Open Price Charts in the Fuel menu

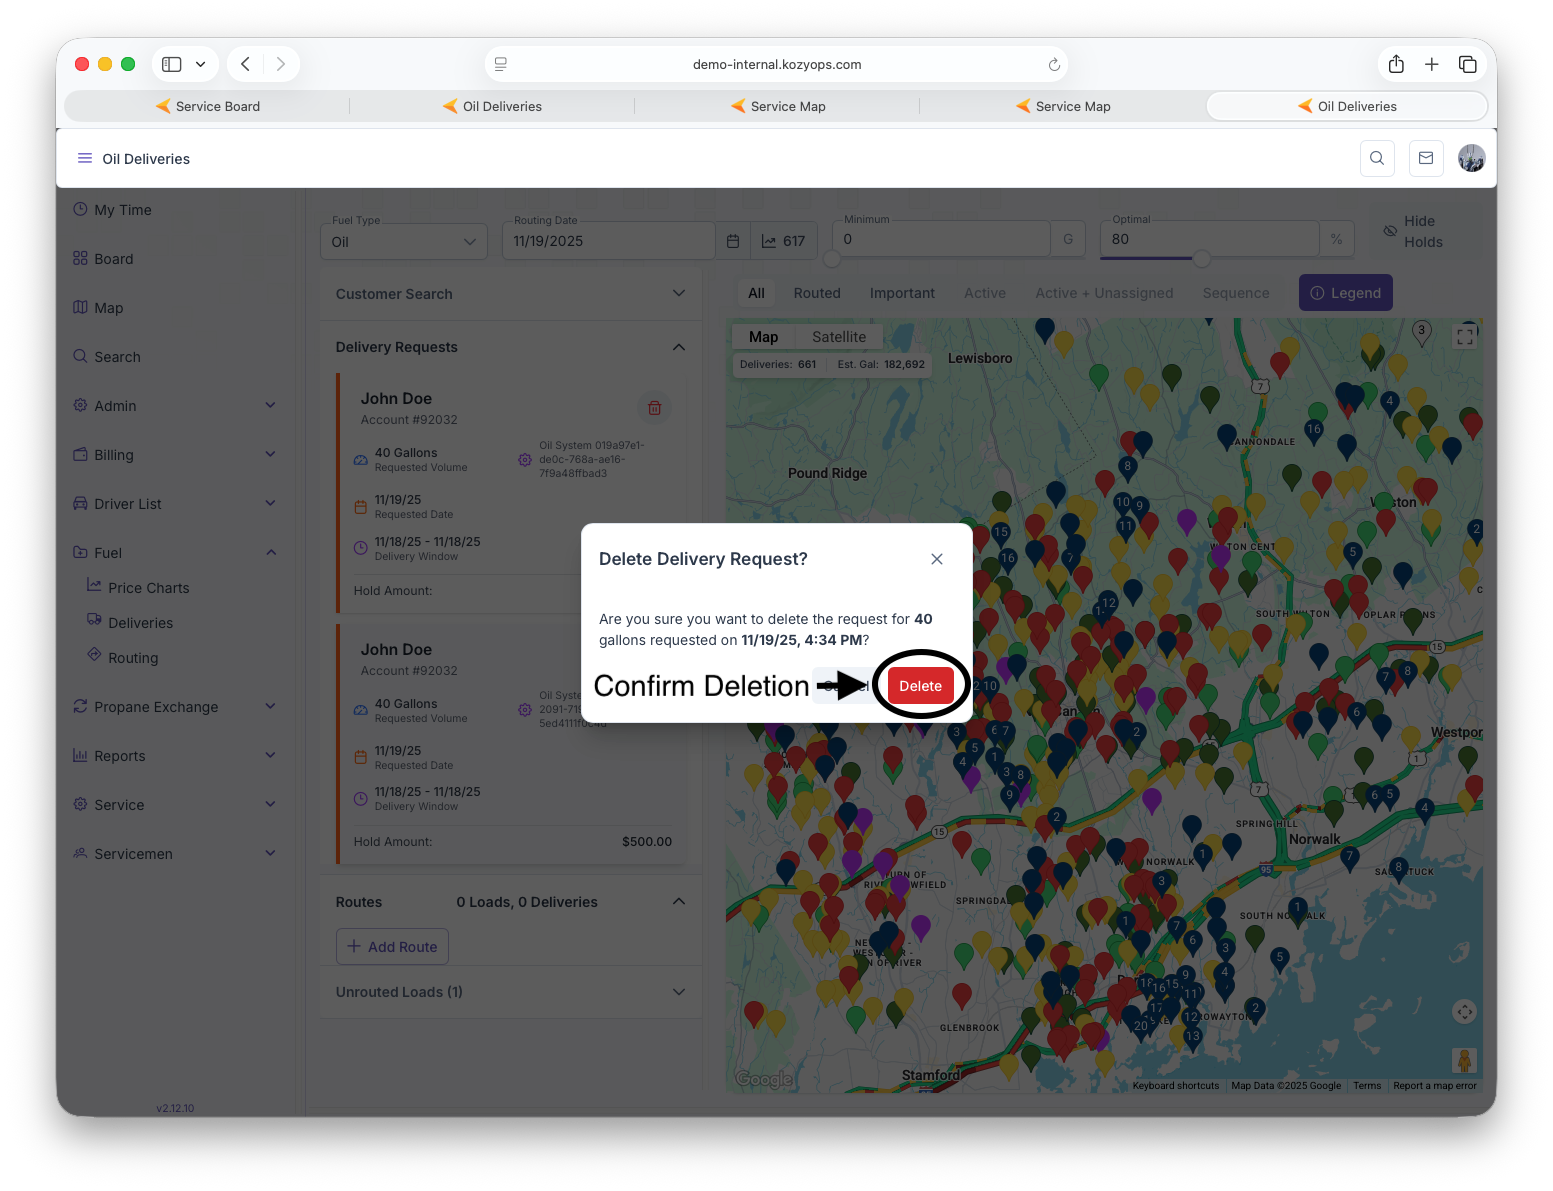[148, 588]
